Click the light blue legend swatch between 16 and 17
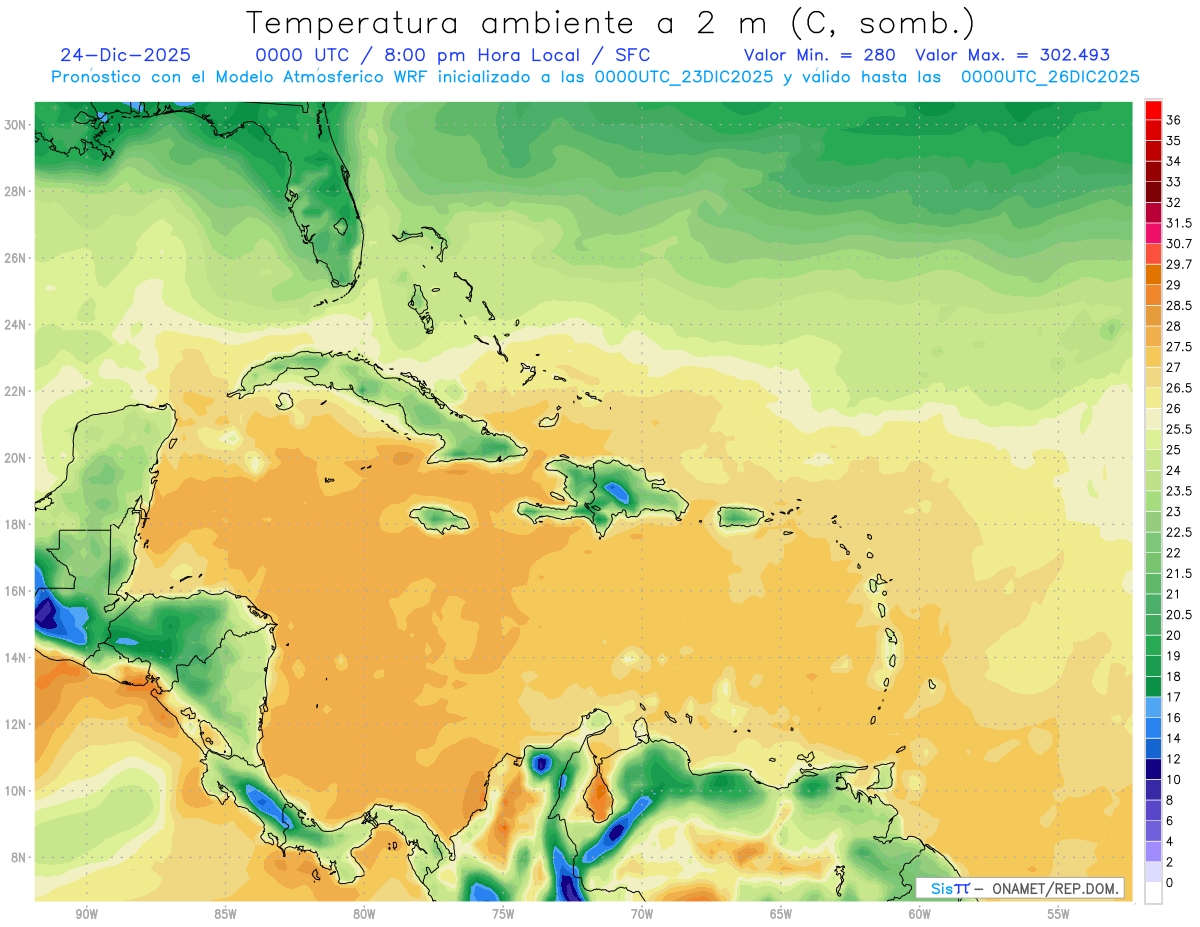This screenshot has width=1200, height=927. click(x=1153, y=707)
